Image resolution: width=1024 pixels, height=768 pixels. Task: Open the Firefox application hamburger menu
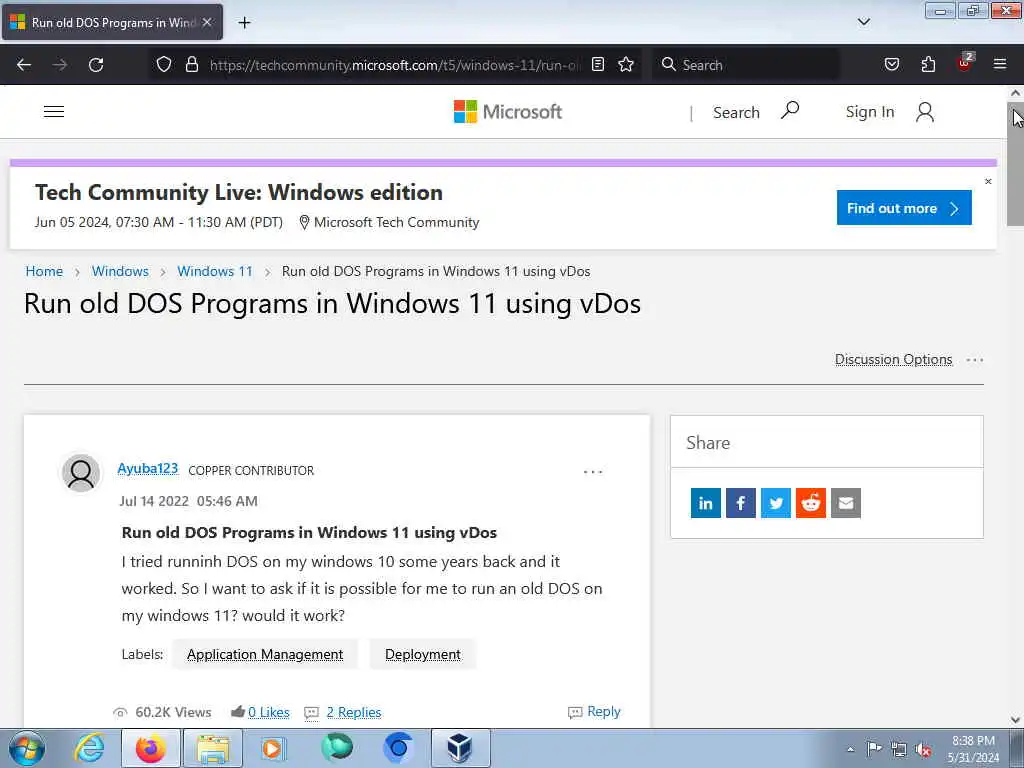click(1000, 64)
